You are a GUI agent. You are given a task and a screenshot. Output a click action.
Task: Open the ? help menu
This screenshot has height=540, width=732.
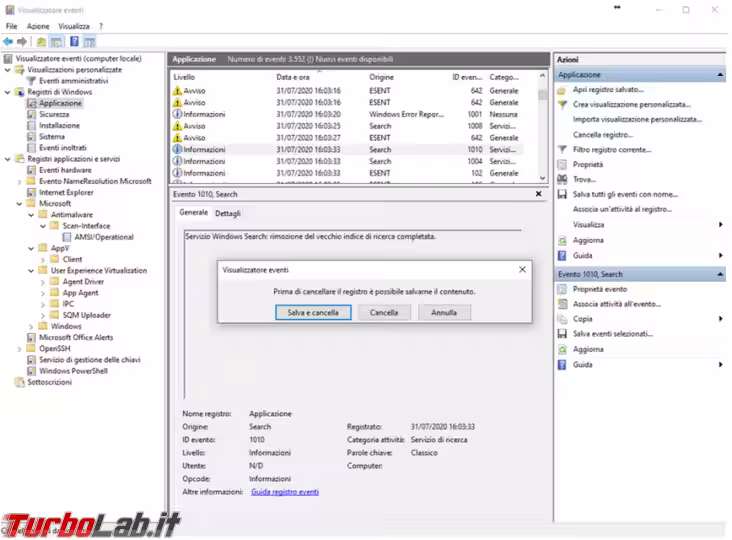[x=101, y=27]
